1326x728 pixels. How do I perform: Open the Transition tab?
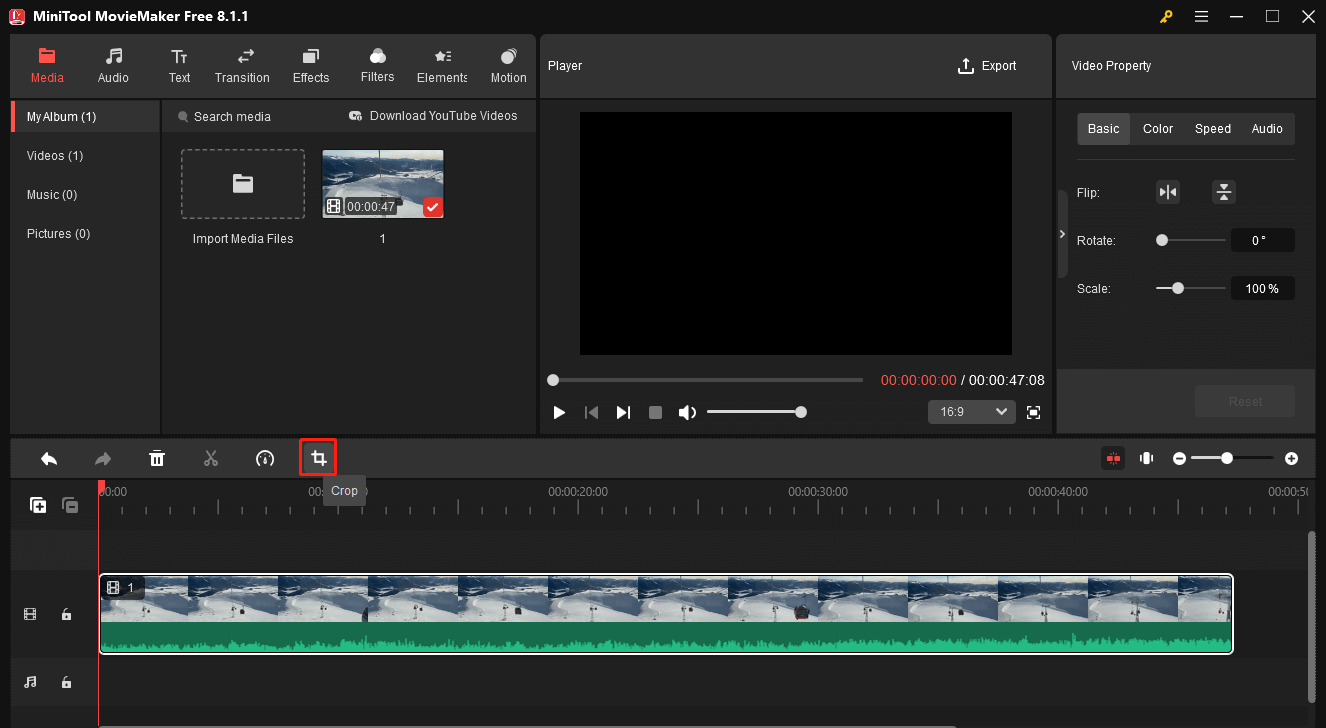pyautogui.click(x=242, y=65)
